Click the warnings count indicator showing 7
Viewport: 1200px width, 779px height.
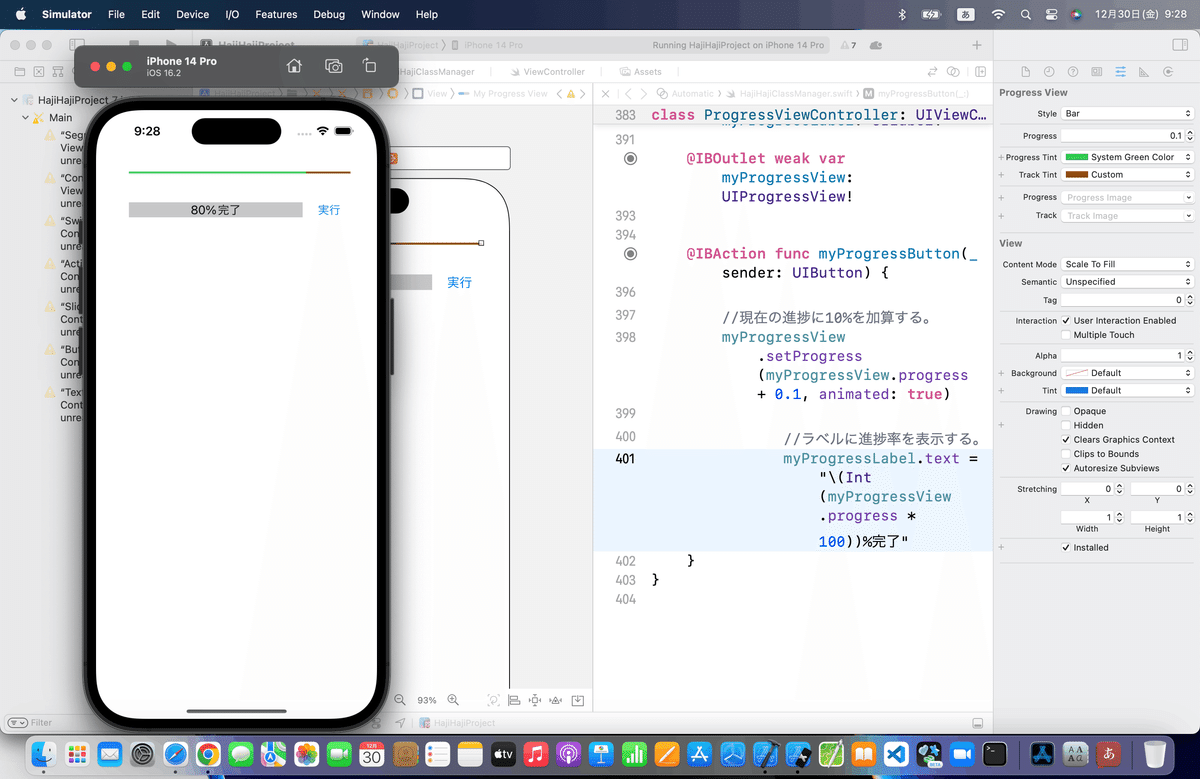coord(847,45)
